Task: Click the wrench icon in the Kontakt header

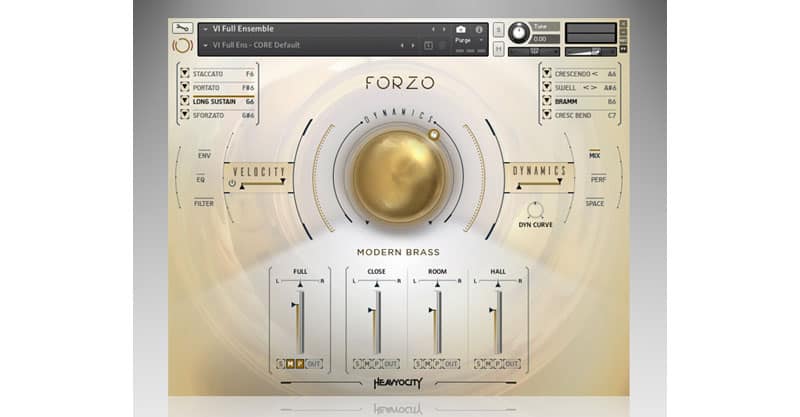Action: 181,28
